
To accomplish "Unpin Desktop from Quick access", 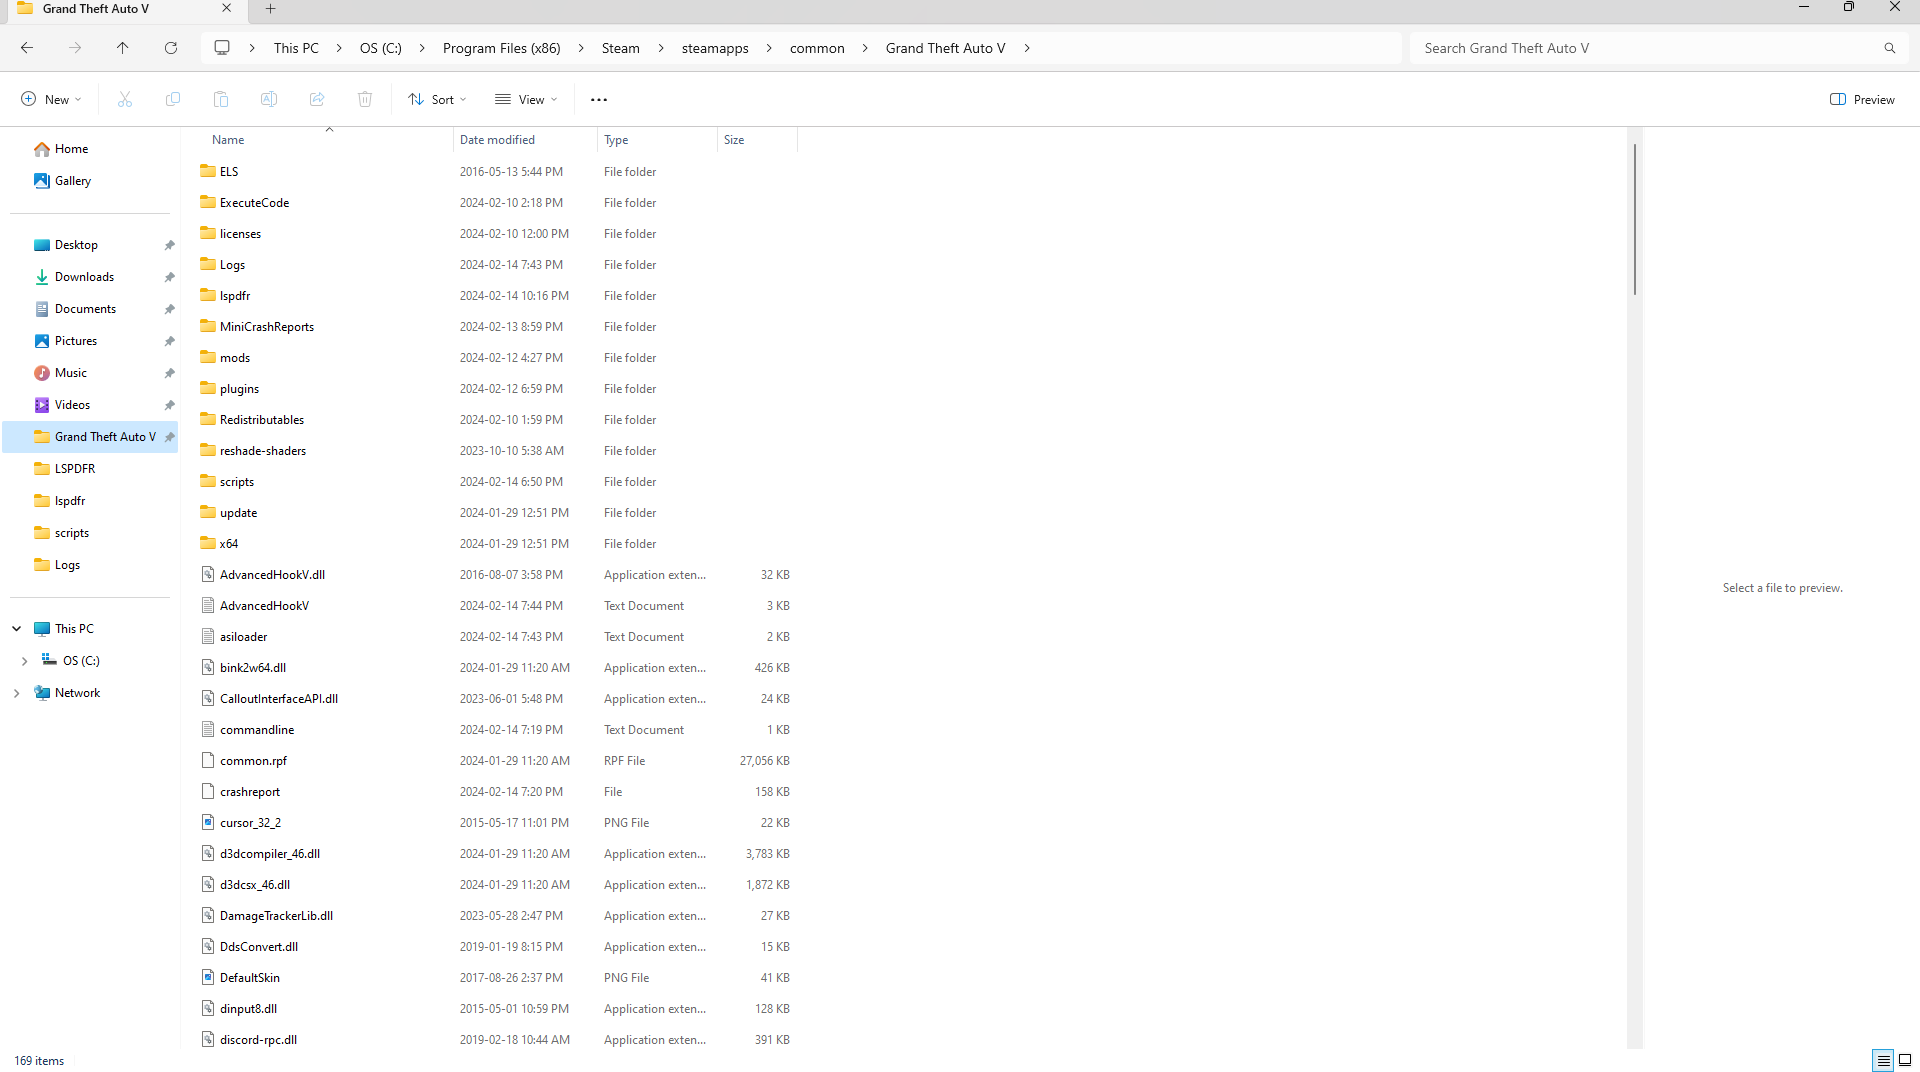I will (169, 245).
